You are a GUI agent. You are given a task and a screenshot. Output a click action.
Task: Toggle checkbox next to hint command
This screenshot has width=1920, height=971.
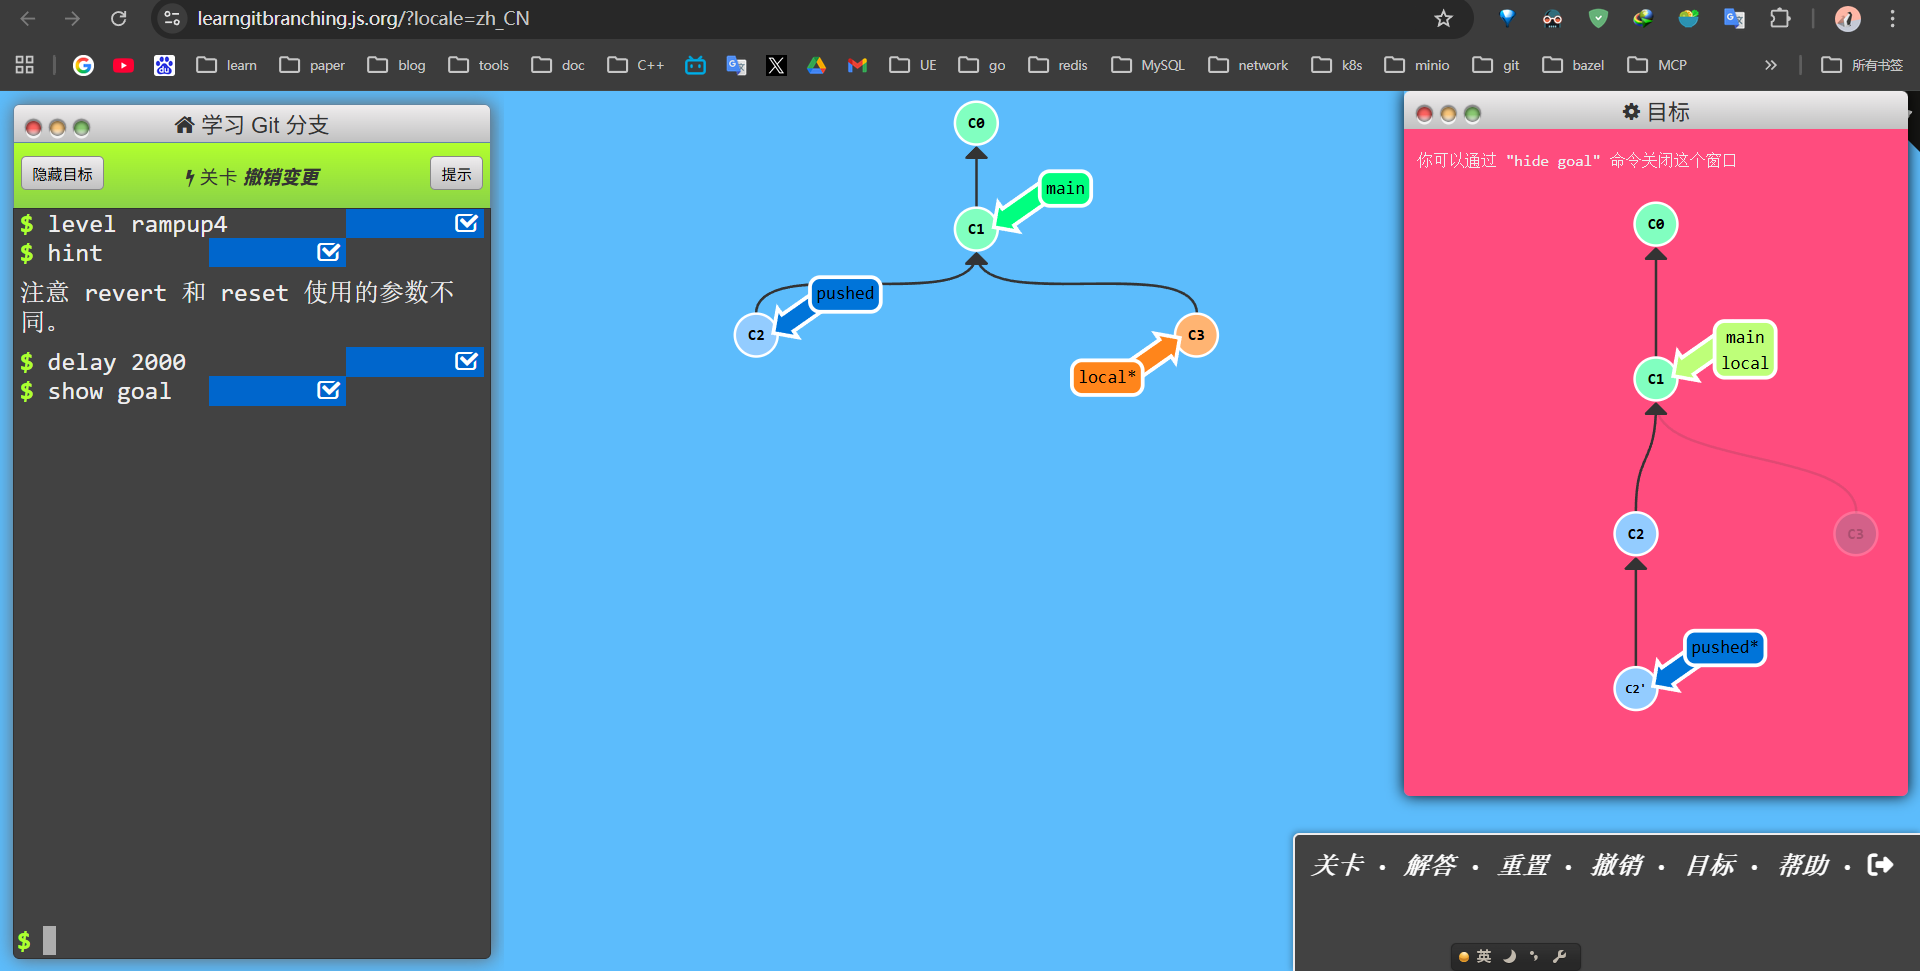328,252
